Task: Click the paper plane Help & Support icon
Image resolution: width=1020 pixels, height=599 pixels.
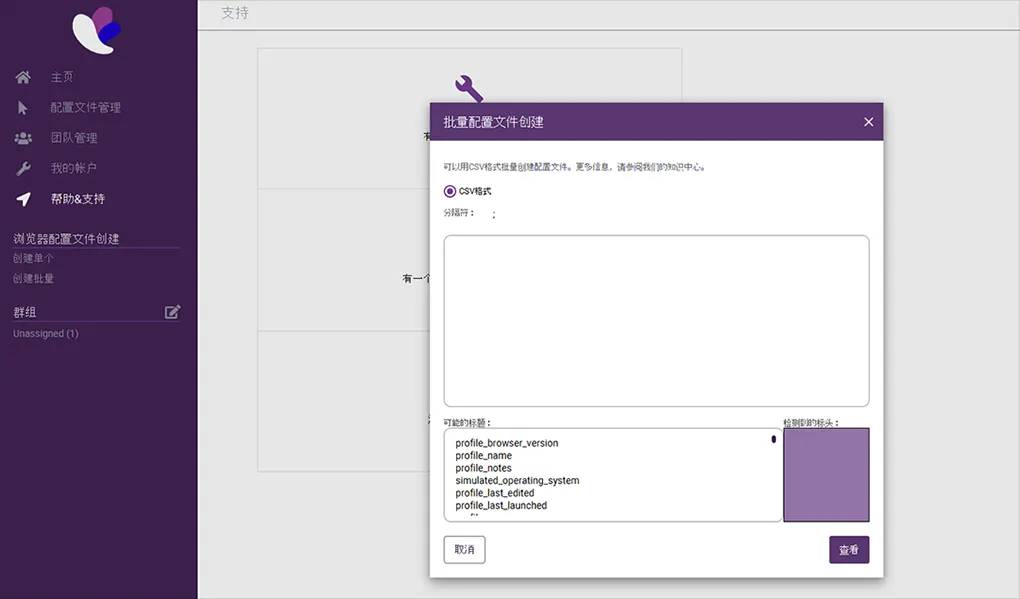Action: click(23, 199)
